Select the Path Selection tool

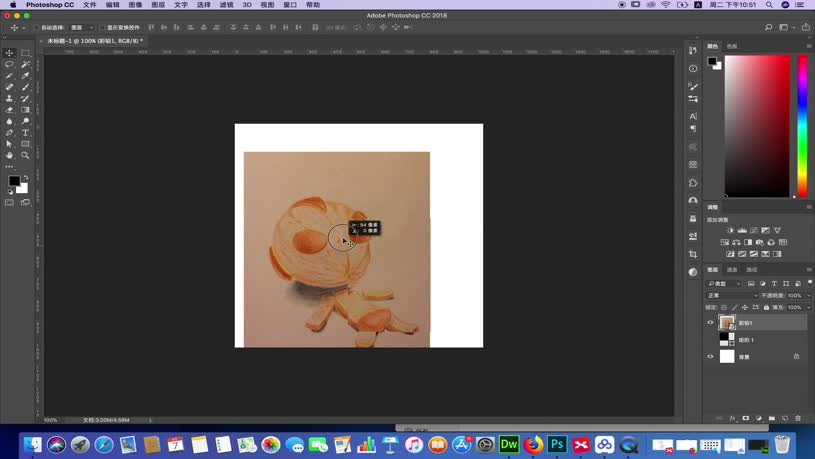tap(9, 144)
